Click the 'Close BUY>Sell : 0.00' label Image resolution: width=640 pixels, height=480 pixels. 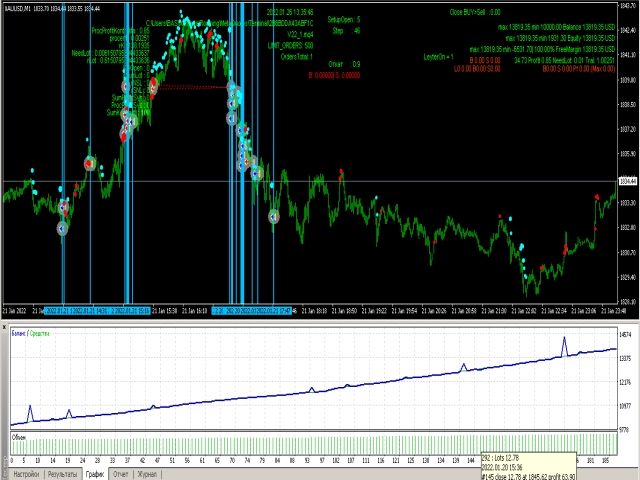click(x=475, y=12)
